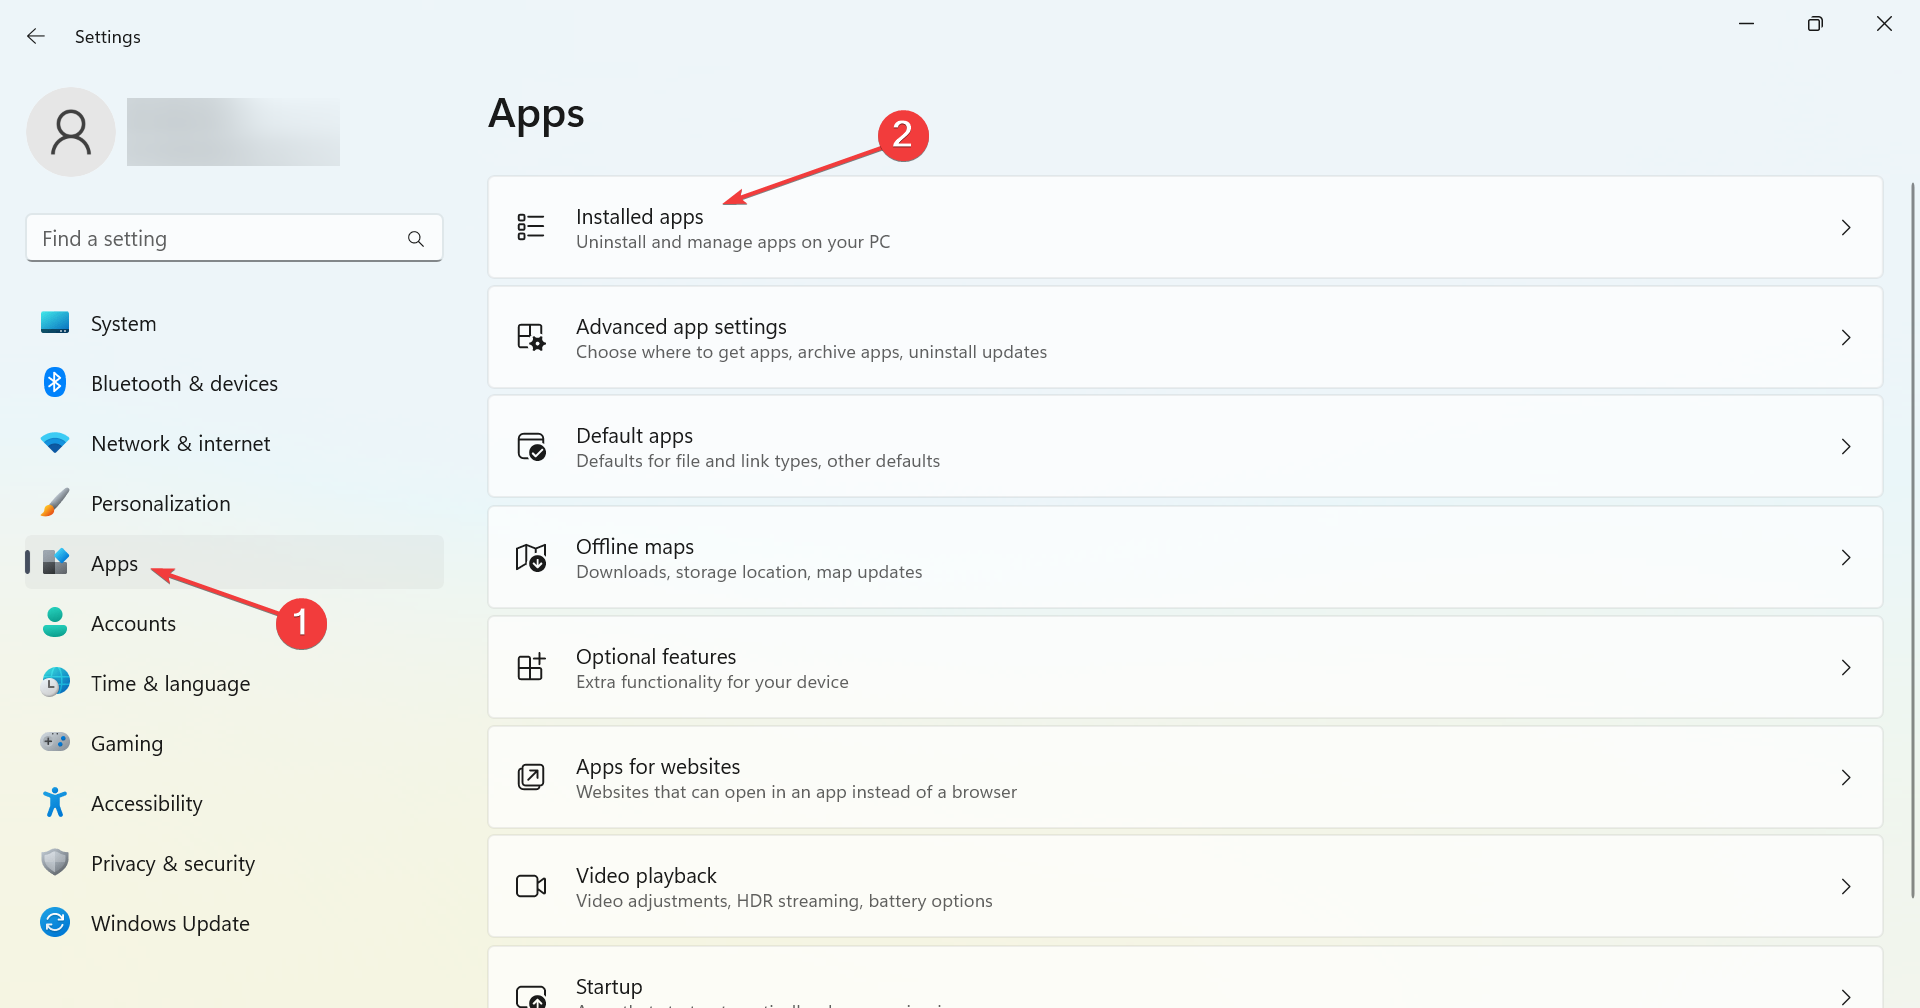The width and height of the screenshot is (1920, 1008).
Task: Expand Installed apps via chevron
Action: pyautogui.click(x=1846, y=228)
